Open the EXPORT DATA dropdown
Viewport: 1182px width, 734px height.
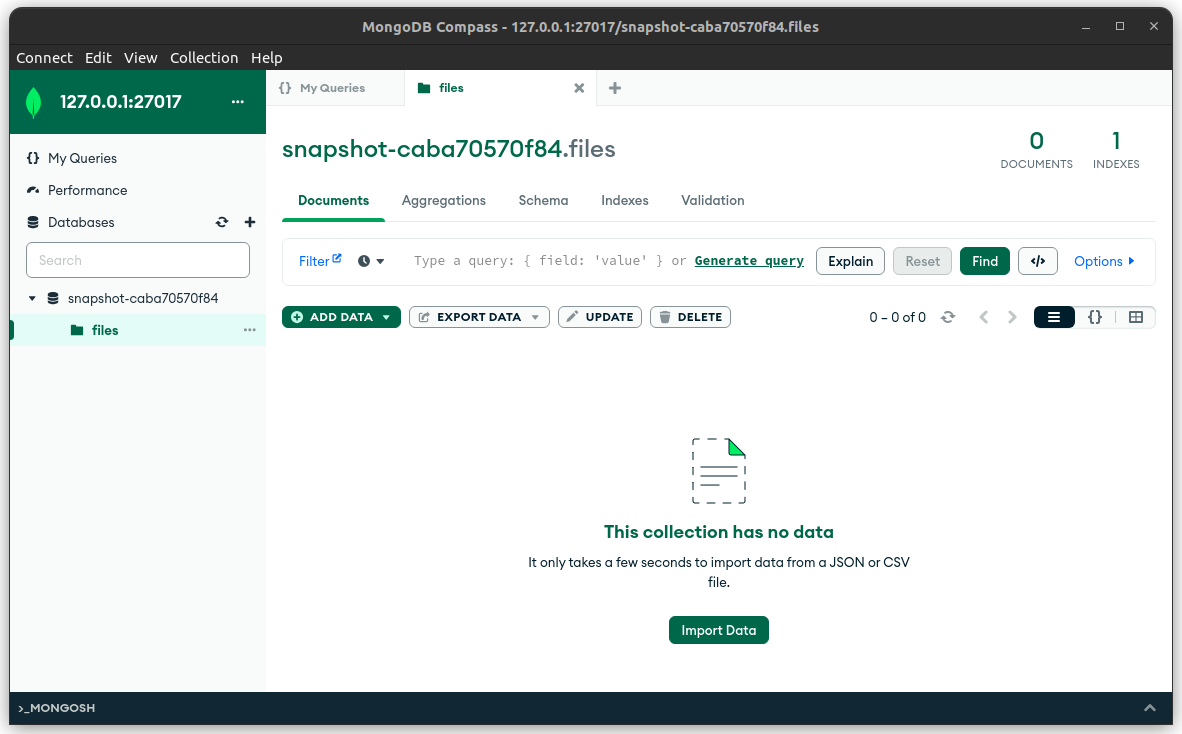536,317
